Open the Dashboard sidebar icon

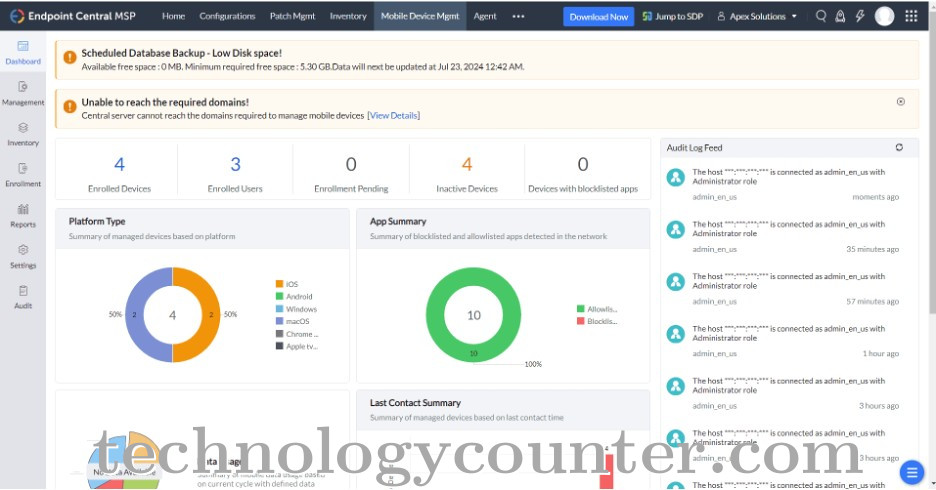click(x=23, y=46)
